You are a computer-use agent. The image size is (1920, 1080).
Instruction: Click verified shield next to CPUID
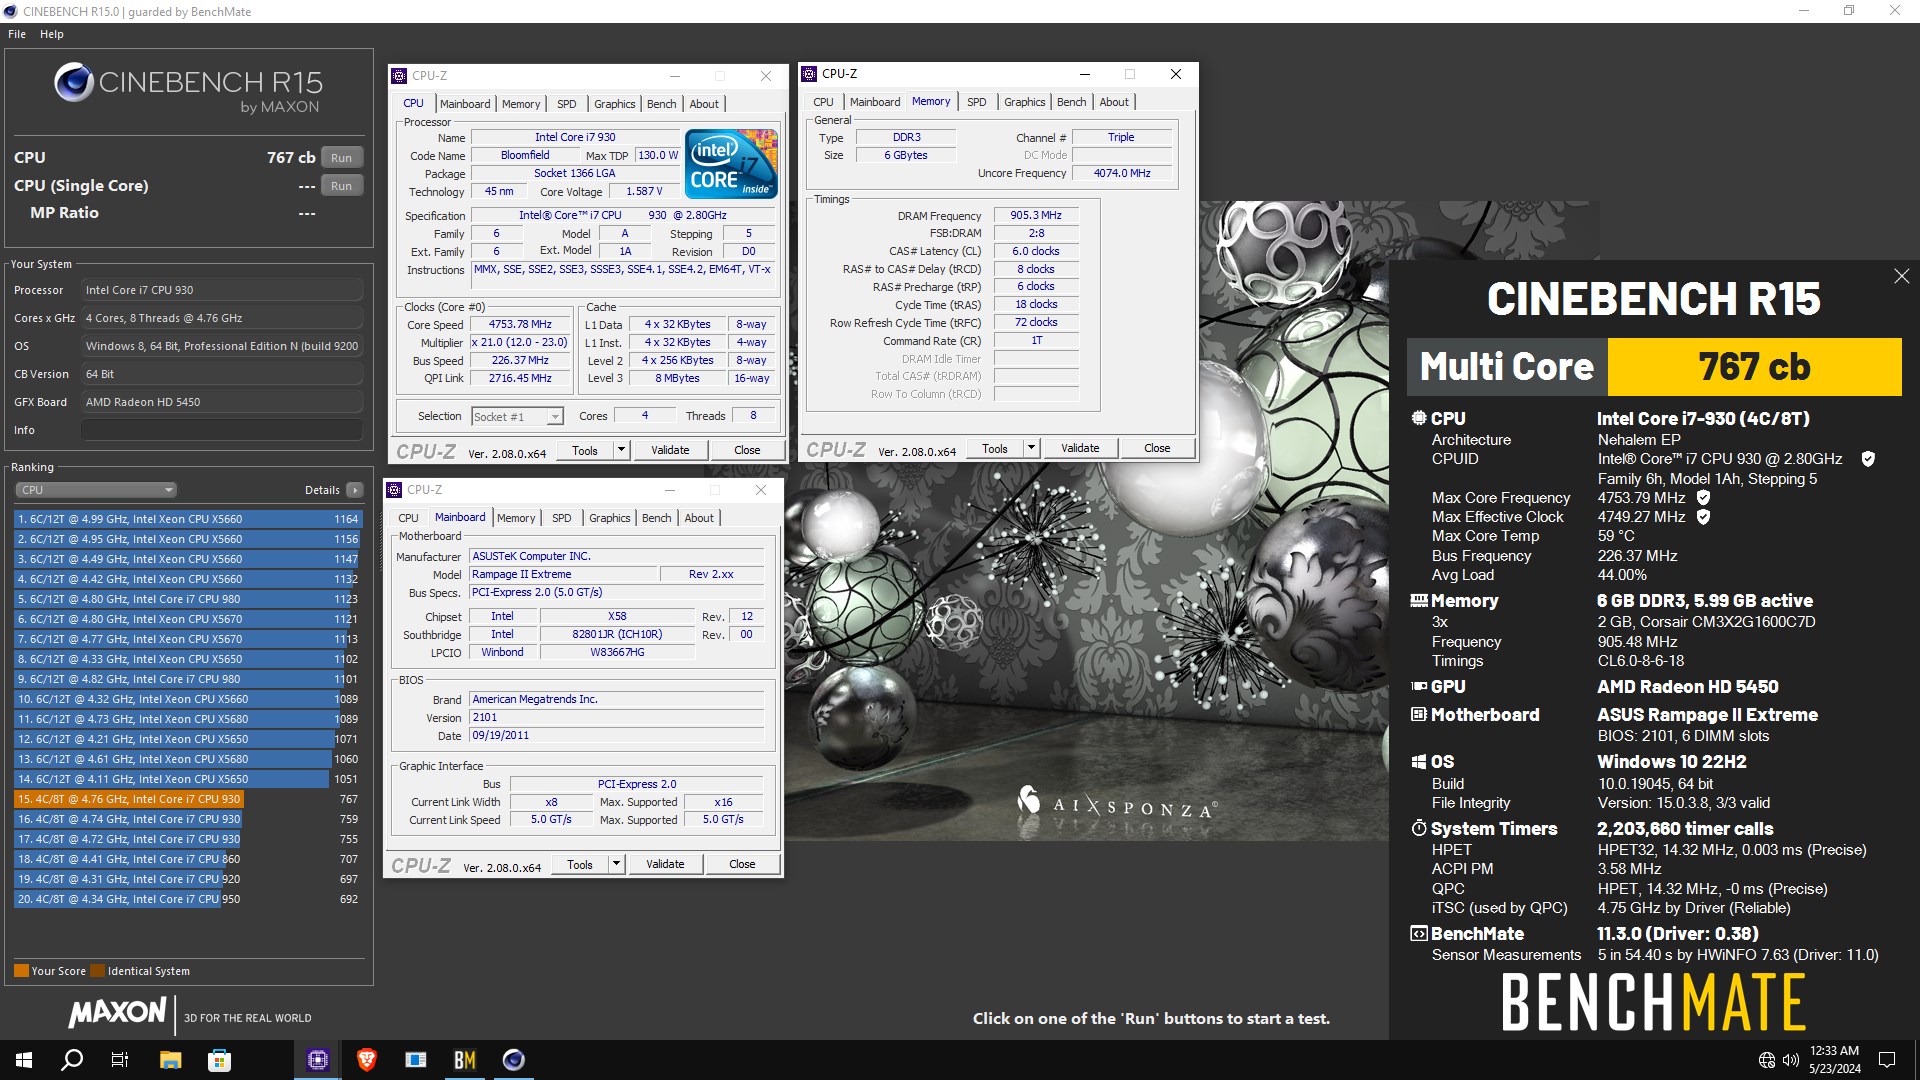1868,459
